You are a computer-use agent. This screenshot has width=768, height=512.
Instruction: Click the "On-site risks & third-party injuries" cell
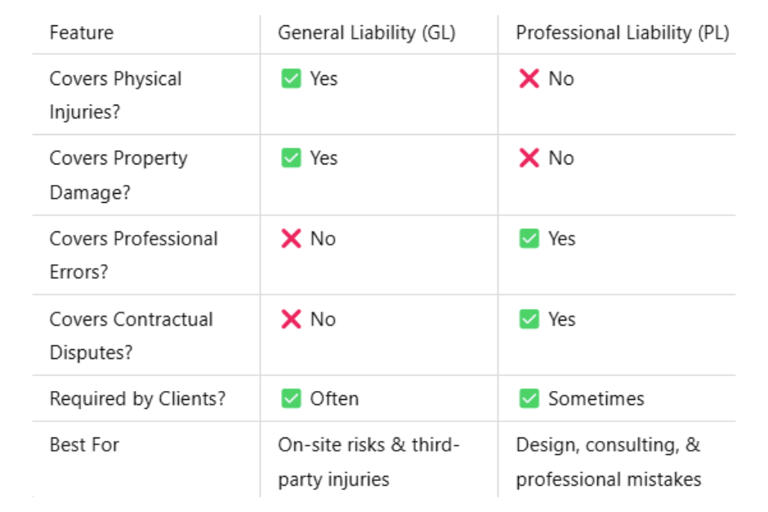pos(368,462)
